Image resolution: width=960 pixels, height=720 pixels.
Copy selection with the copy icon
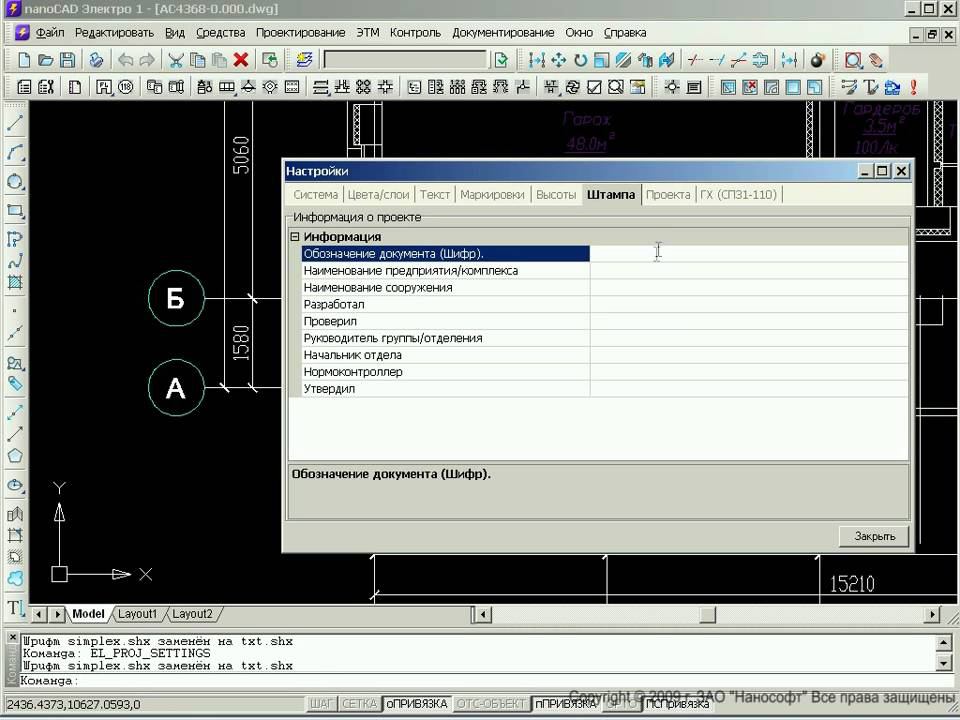[197, 60]
